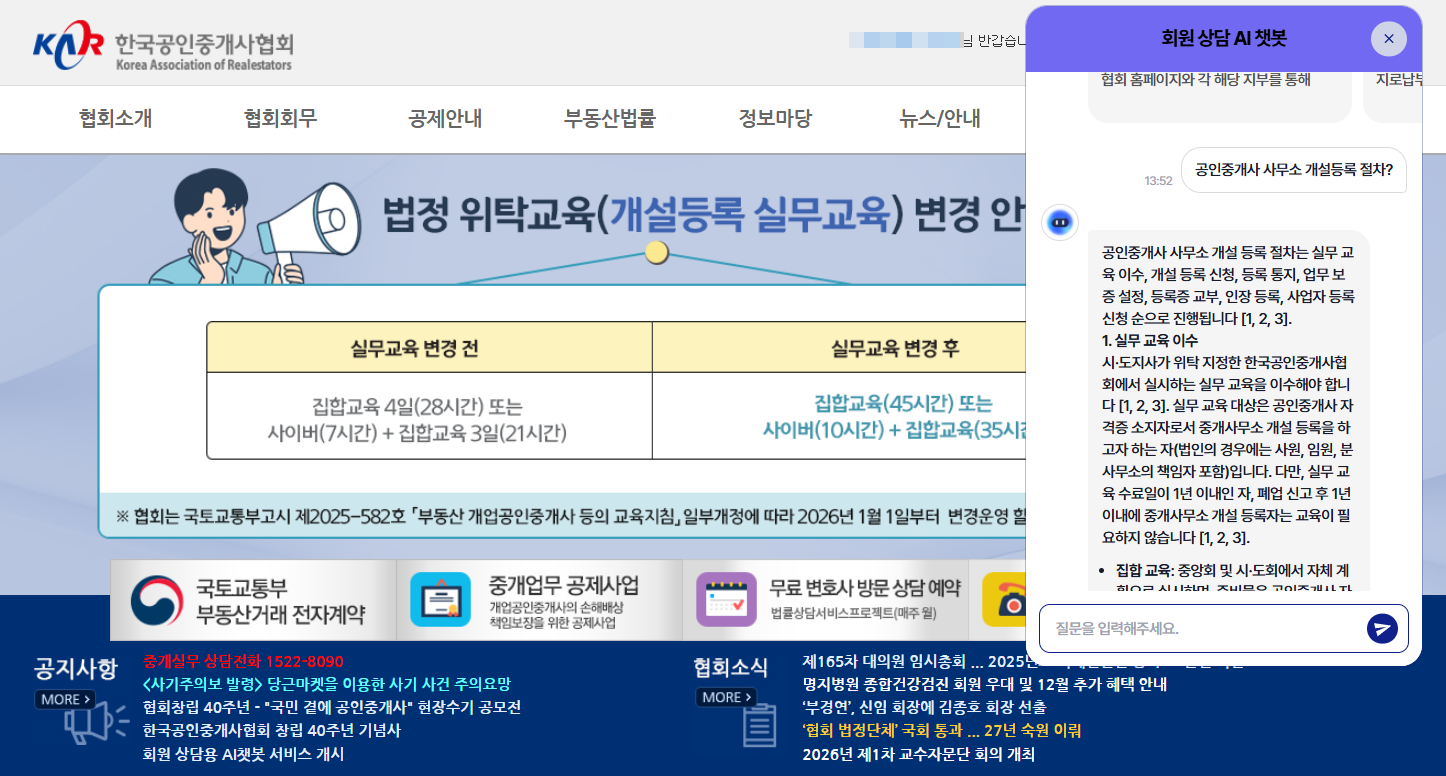The width and height of the screenshot is (1446, 776).
Task: Close the 회원 상담 AI 챗봇 panel
Action: click(x=1388, y=39)
